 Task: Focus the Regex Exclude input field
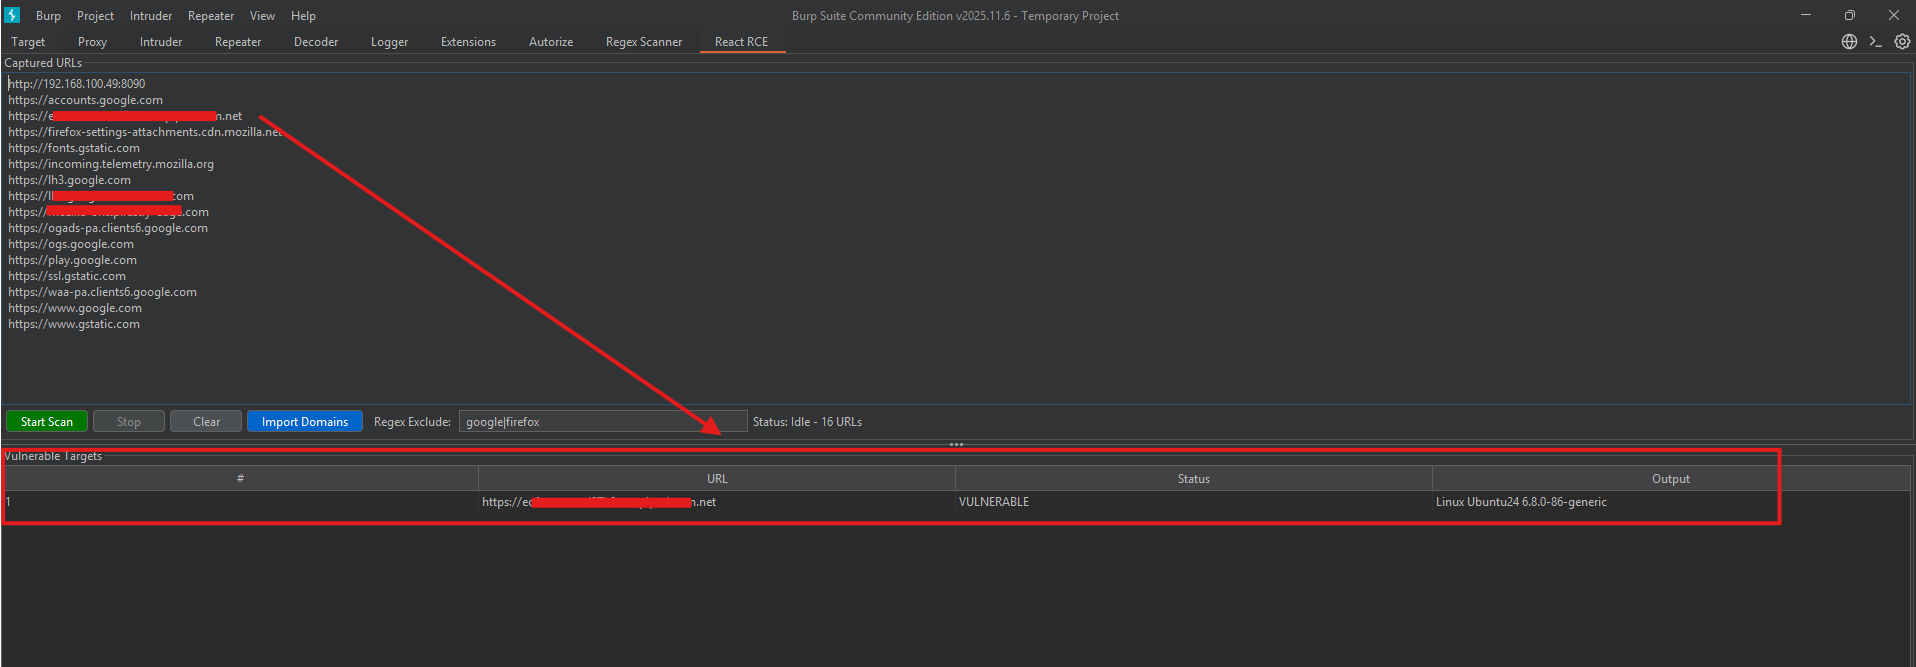[x=603, y=422]
